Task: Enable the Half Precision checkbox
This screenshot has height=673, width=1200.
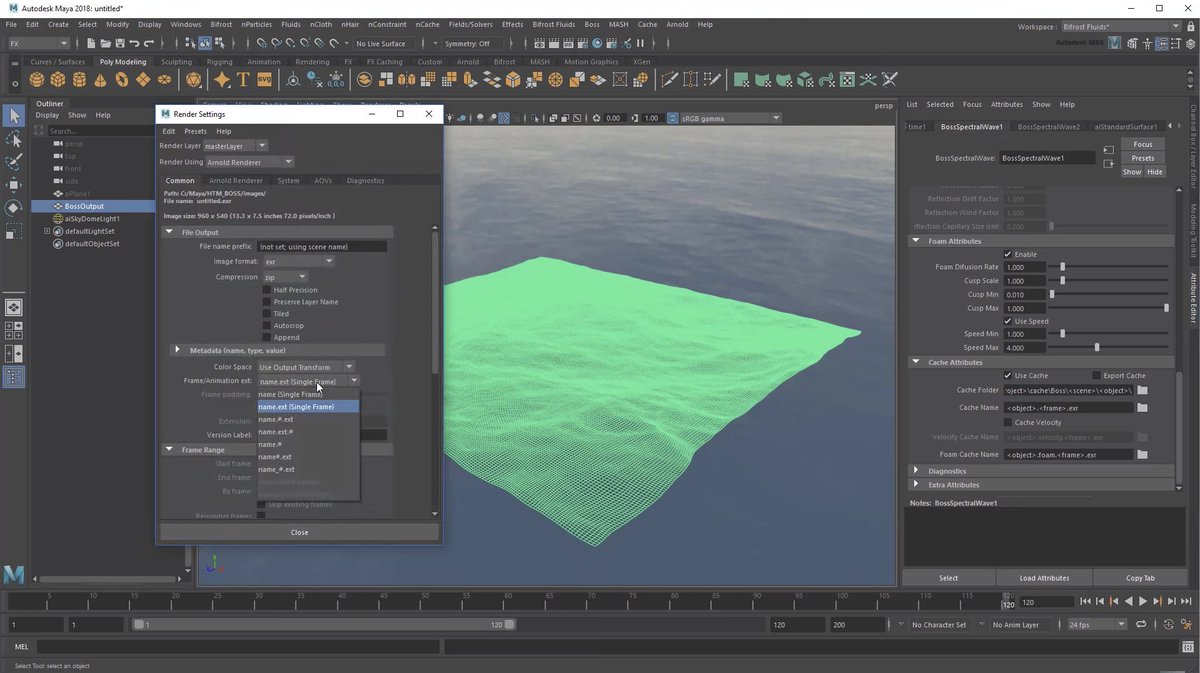Action: click(x=267, y=290)
